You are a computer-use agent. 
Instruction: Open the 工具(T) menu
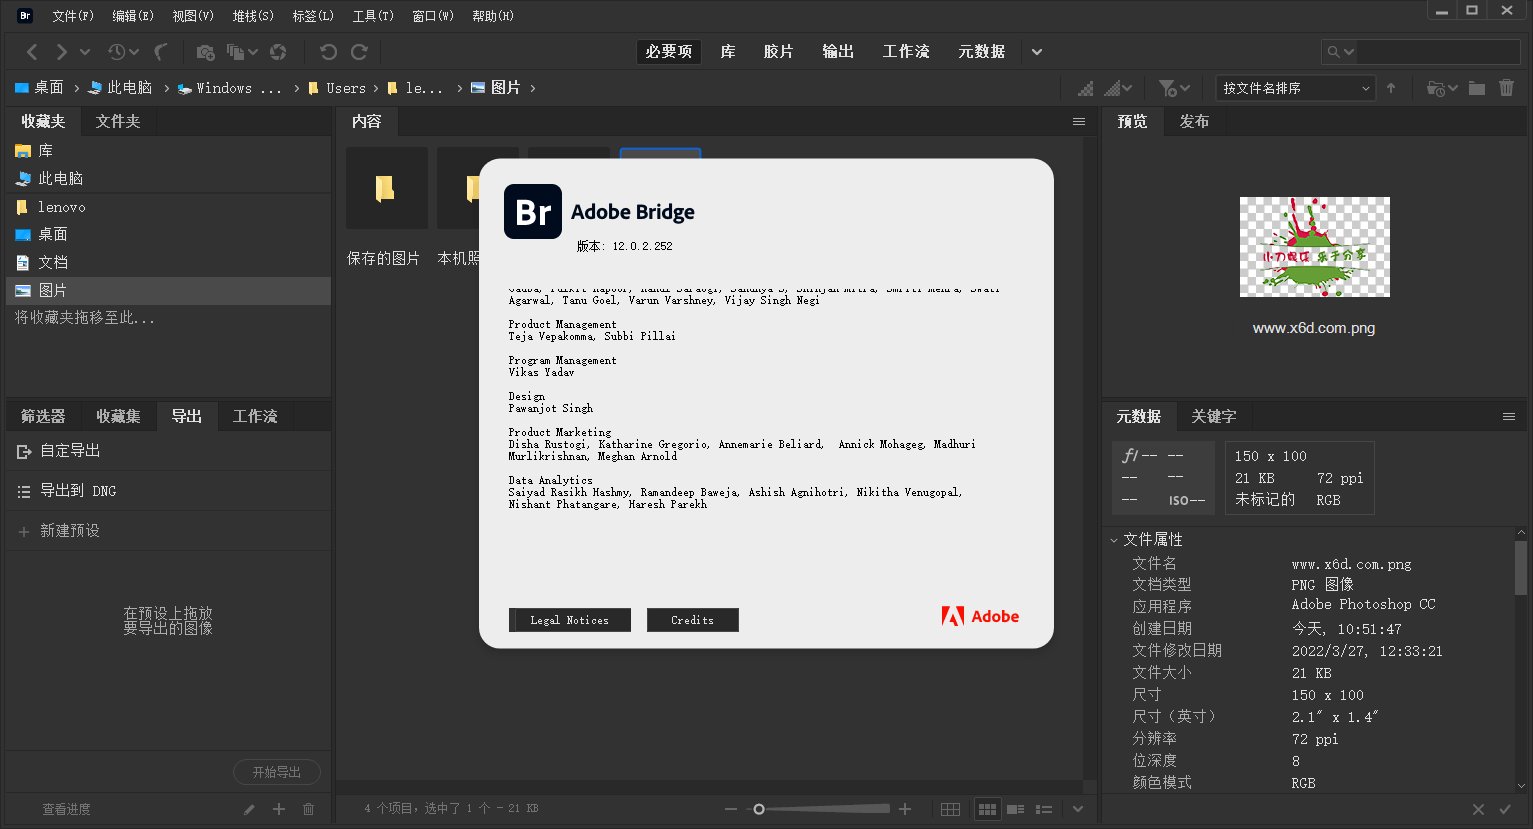click(x=372, y=15)
